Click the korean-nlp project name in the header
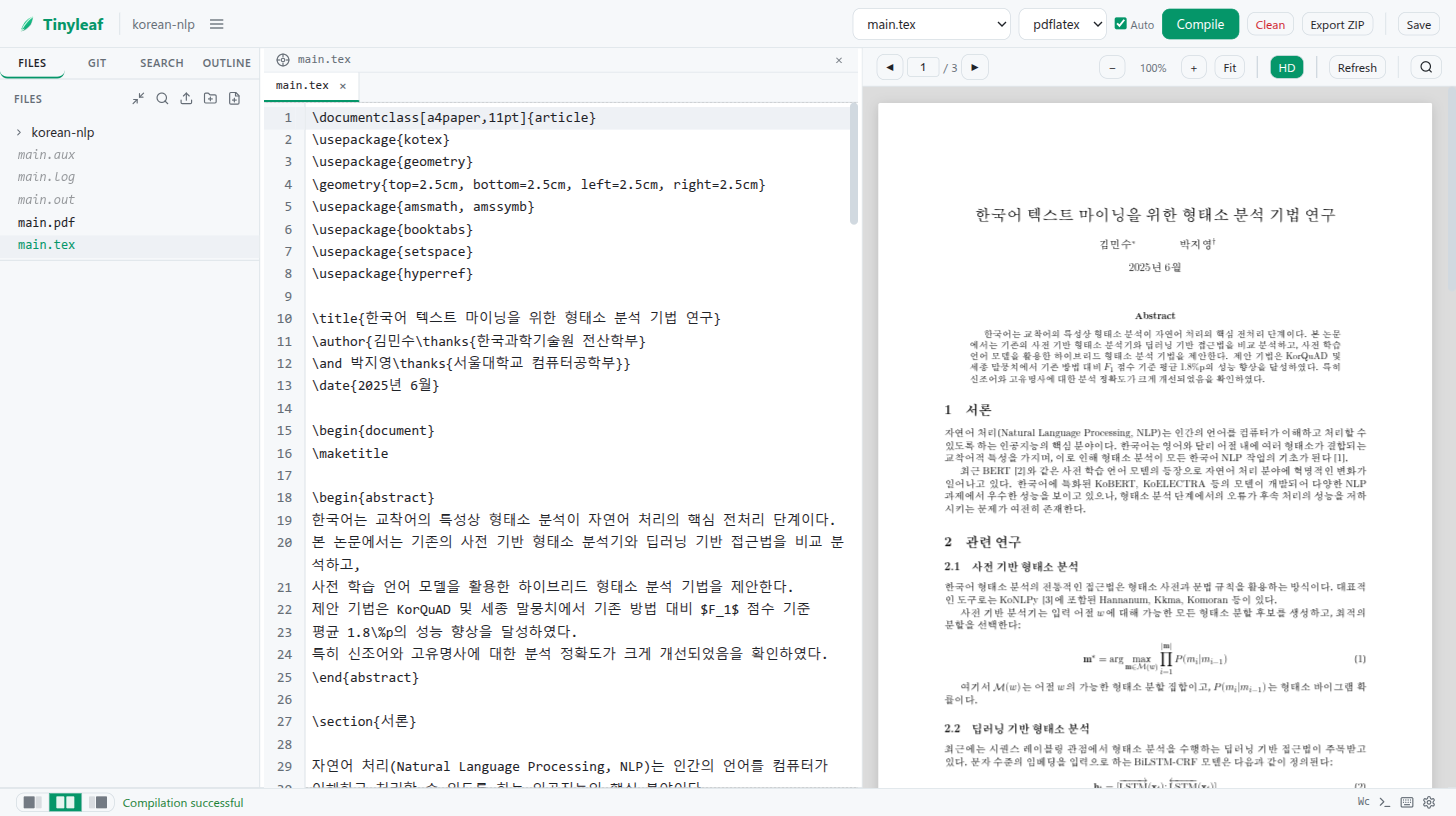Viewport: 1456px width, 816px height. (163, 24)
